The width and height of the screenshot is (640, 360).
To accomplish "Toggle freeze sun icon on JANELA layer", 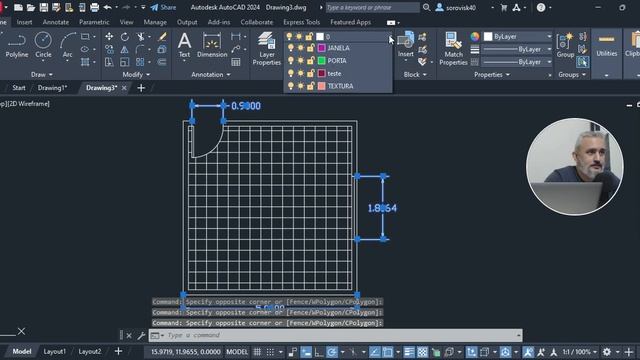I will click(300, 48).
